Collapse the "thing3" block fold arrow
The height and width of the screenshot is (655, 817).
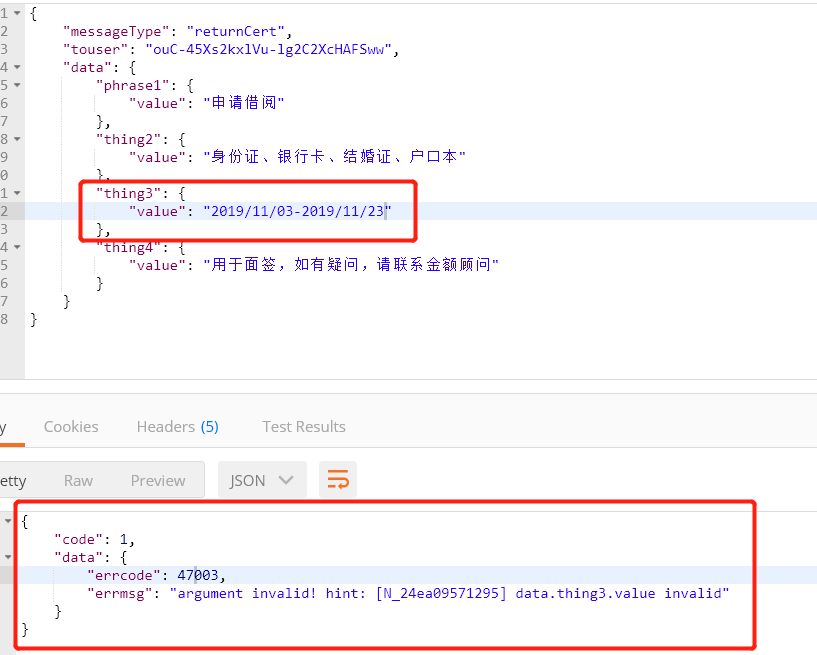pos(17,193)
